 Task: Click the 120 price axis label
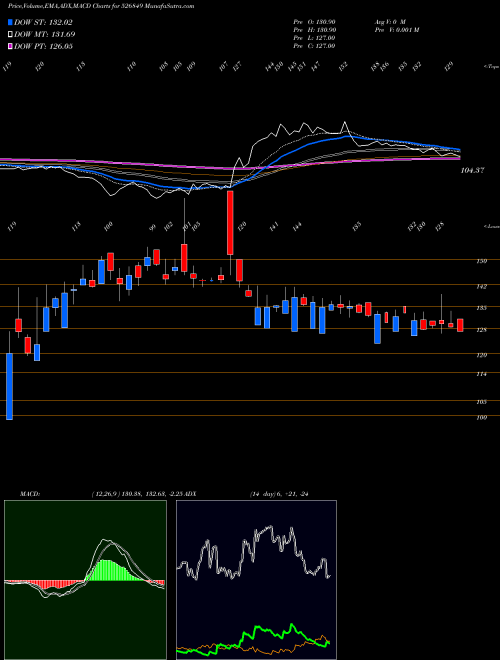coord(482,355)
